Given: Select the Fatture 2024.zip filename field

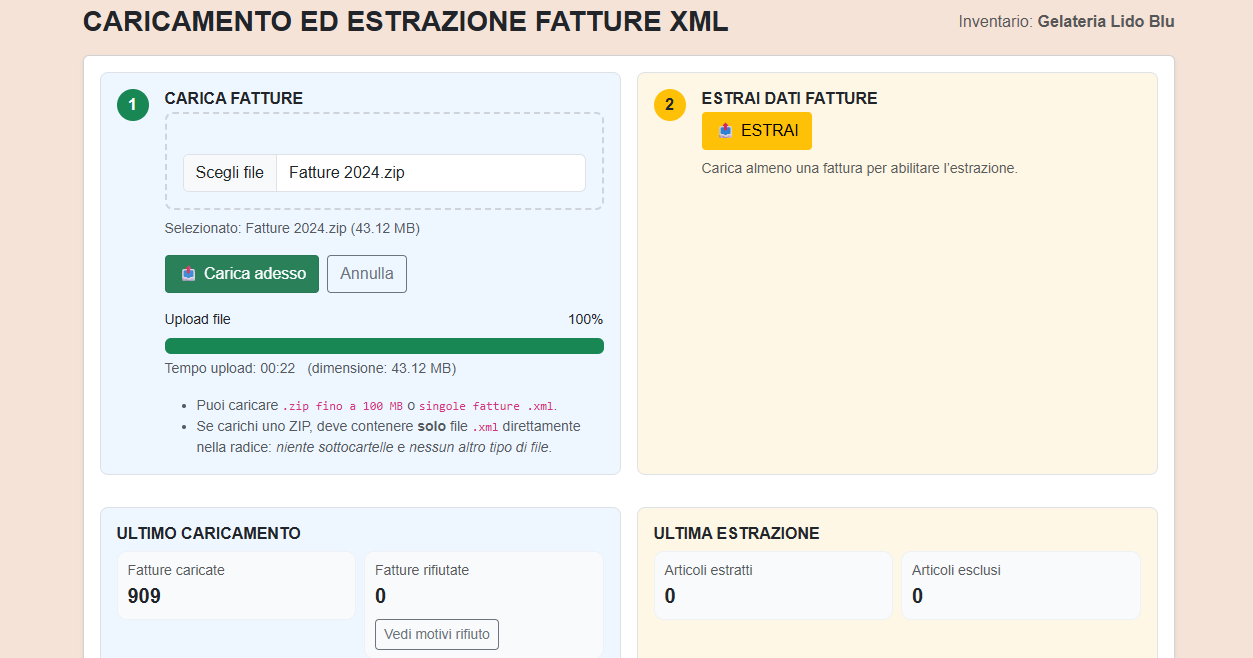Looking at the screenshot, I should (430, 172).
